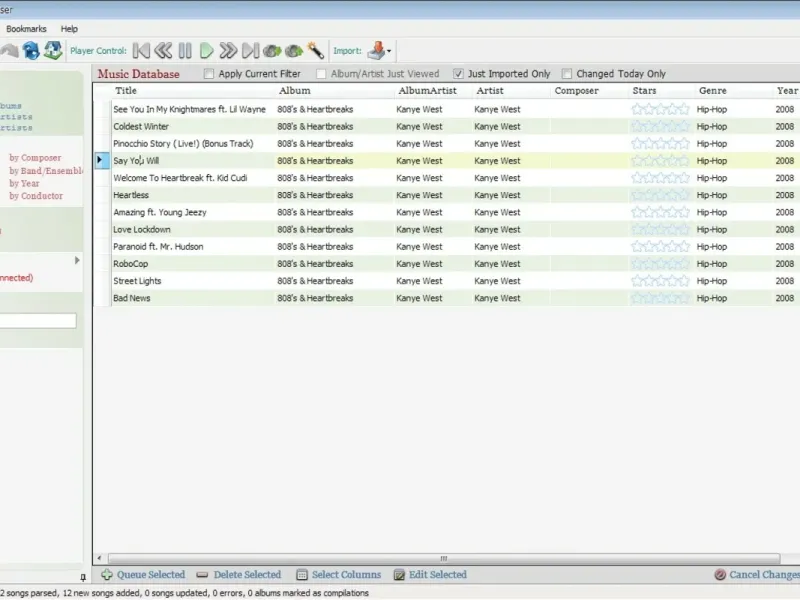This screenshot has width=800, height=600.
Task: Click the pin icon at sidebar bottom
Action: point(83,578)
